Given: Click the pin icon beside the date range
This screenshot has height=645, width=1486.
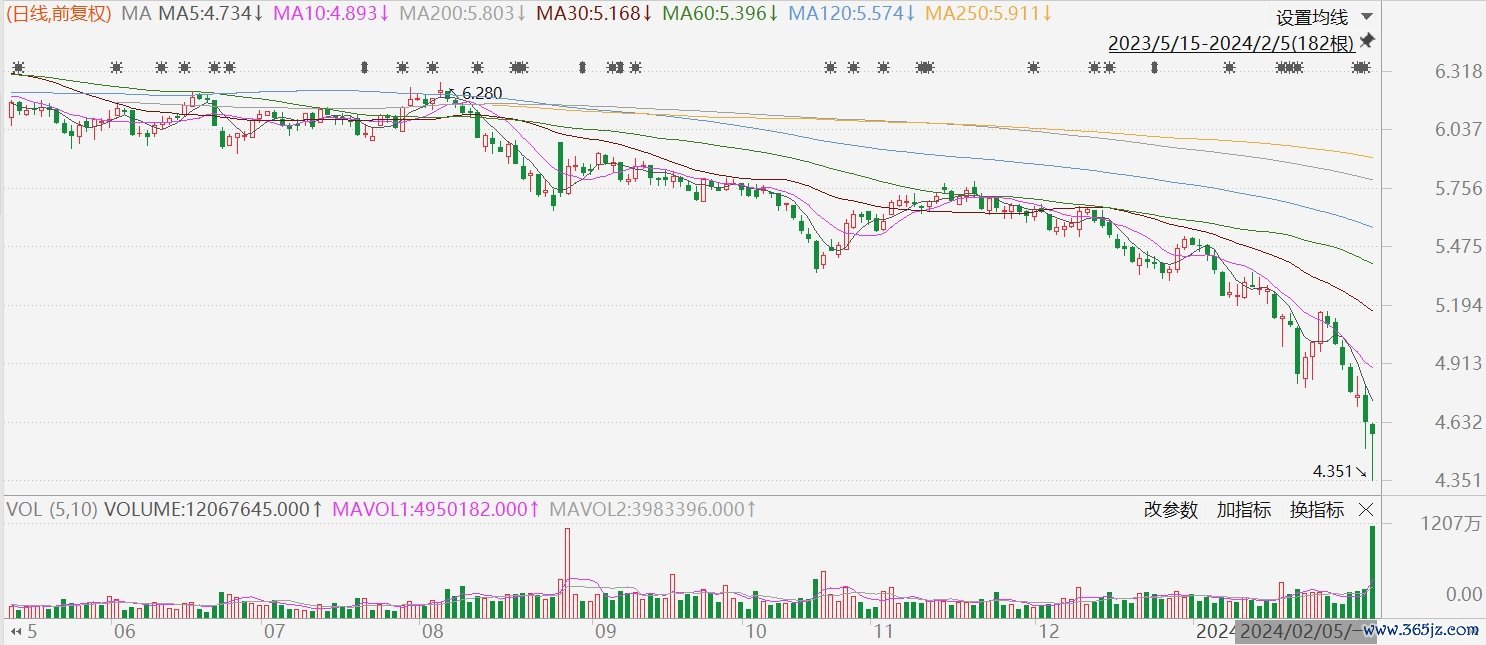Looking at the screenshot, I should tap(1367, 42).
